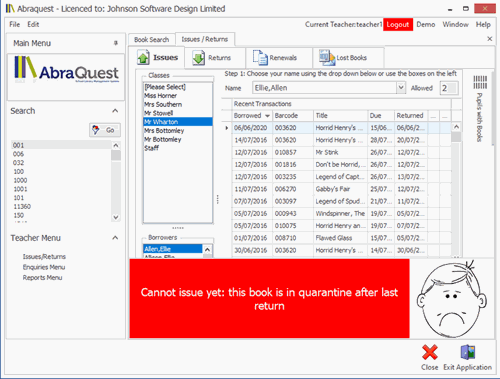Image resolution: width=500 pixels, height=379 pixels.
Task: Close the Issues / Returns document tab
Action: click(490, 39)
